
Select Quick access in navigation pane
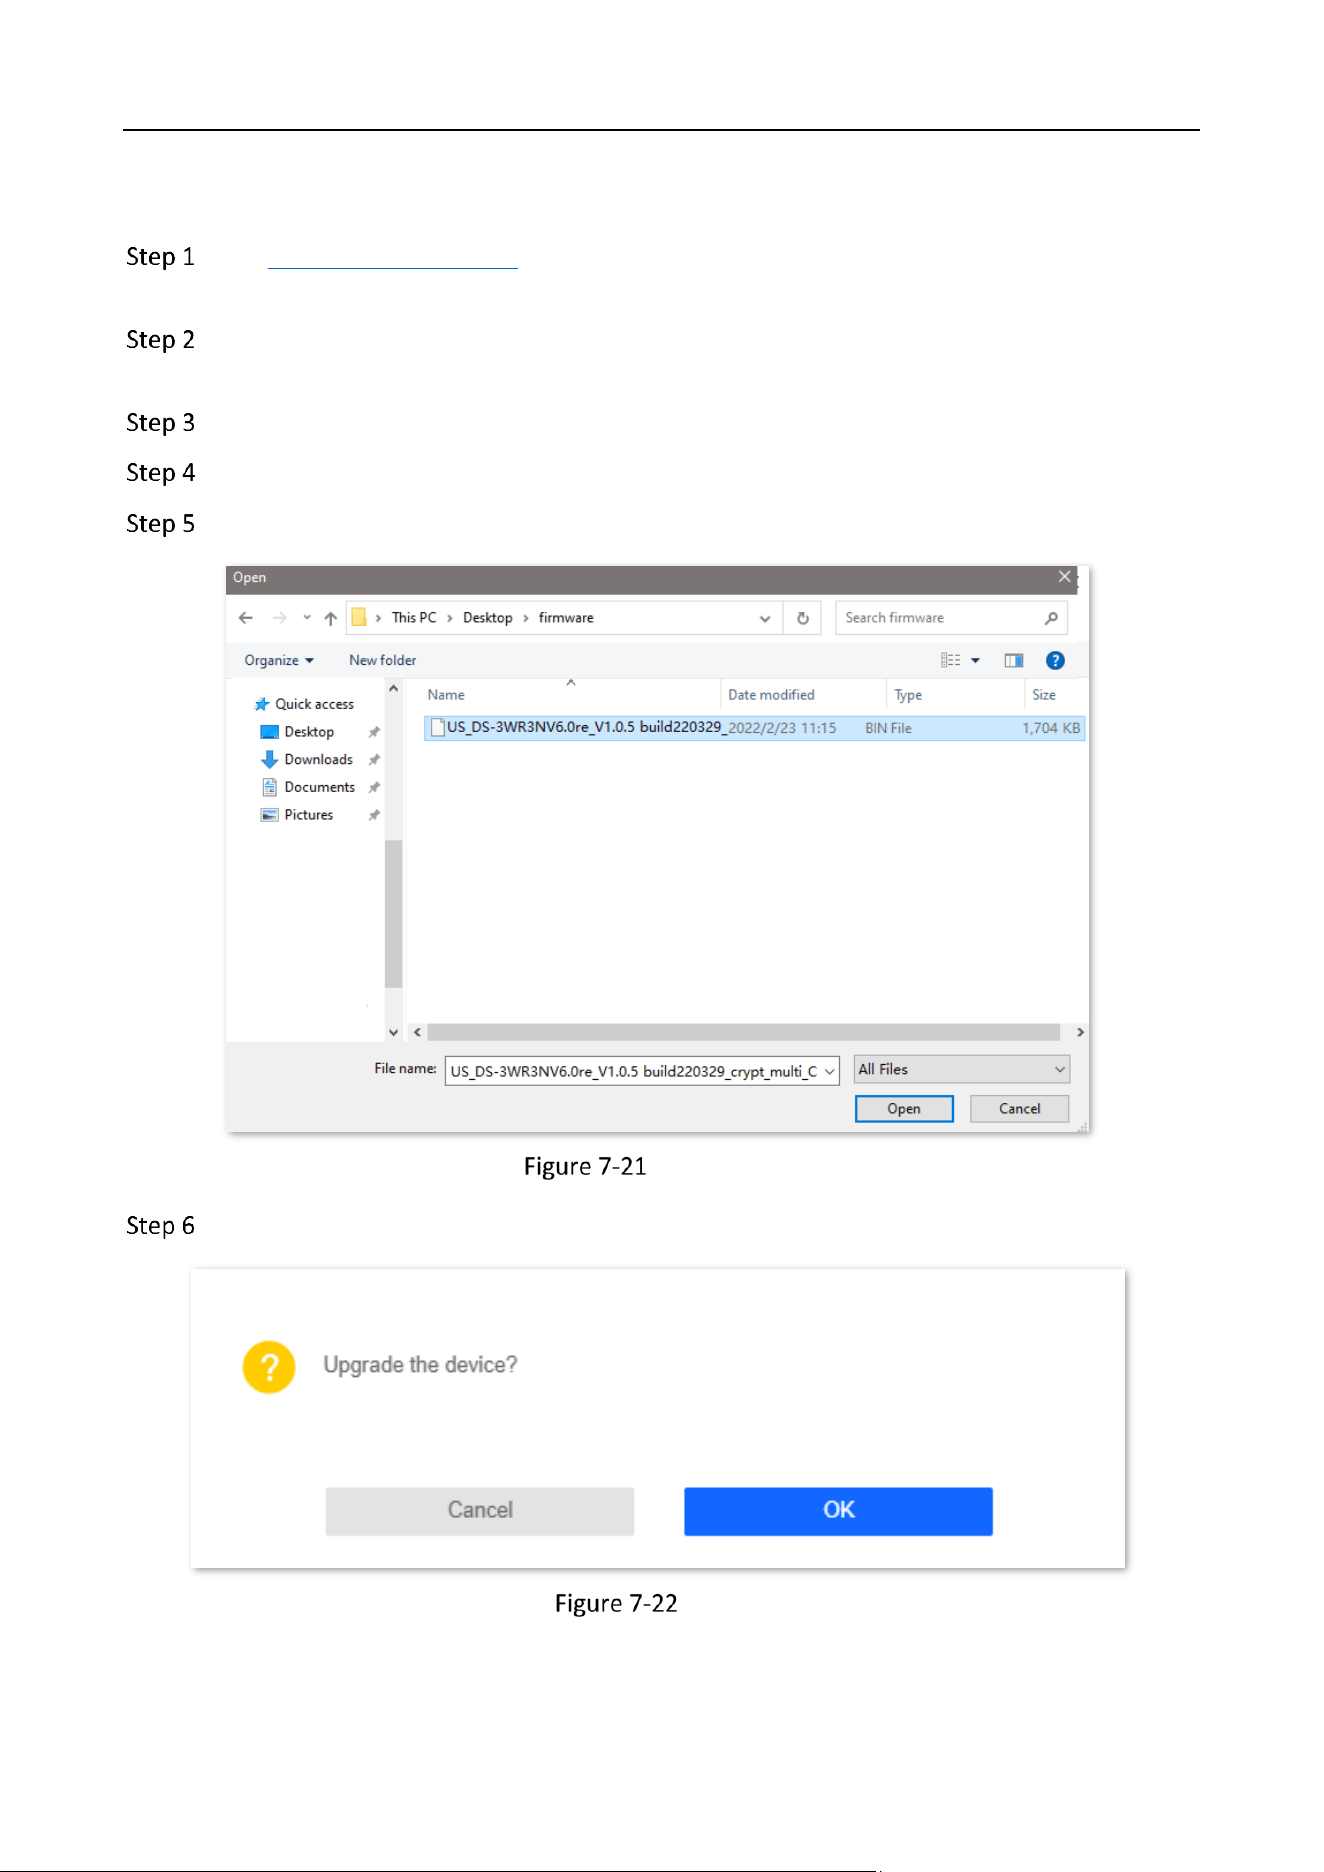(x=305, y=704)
